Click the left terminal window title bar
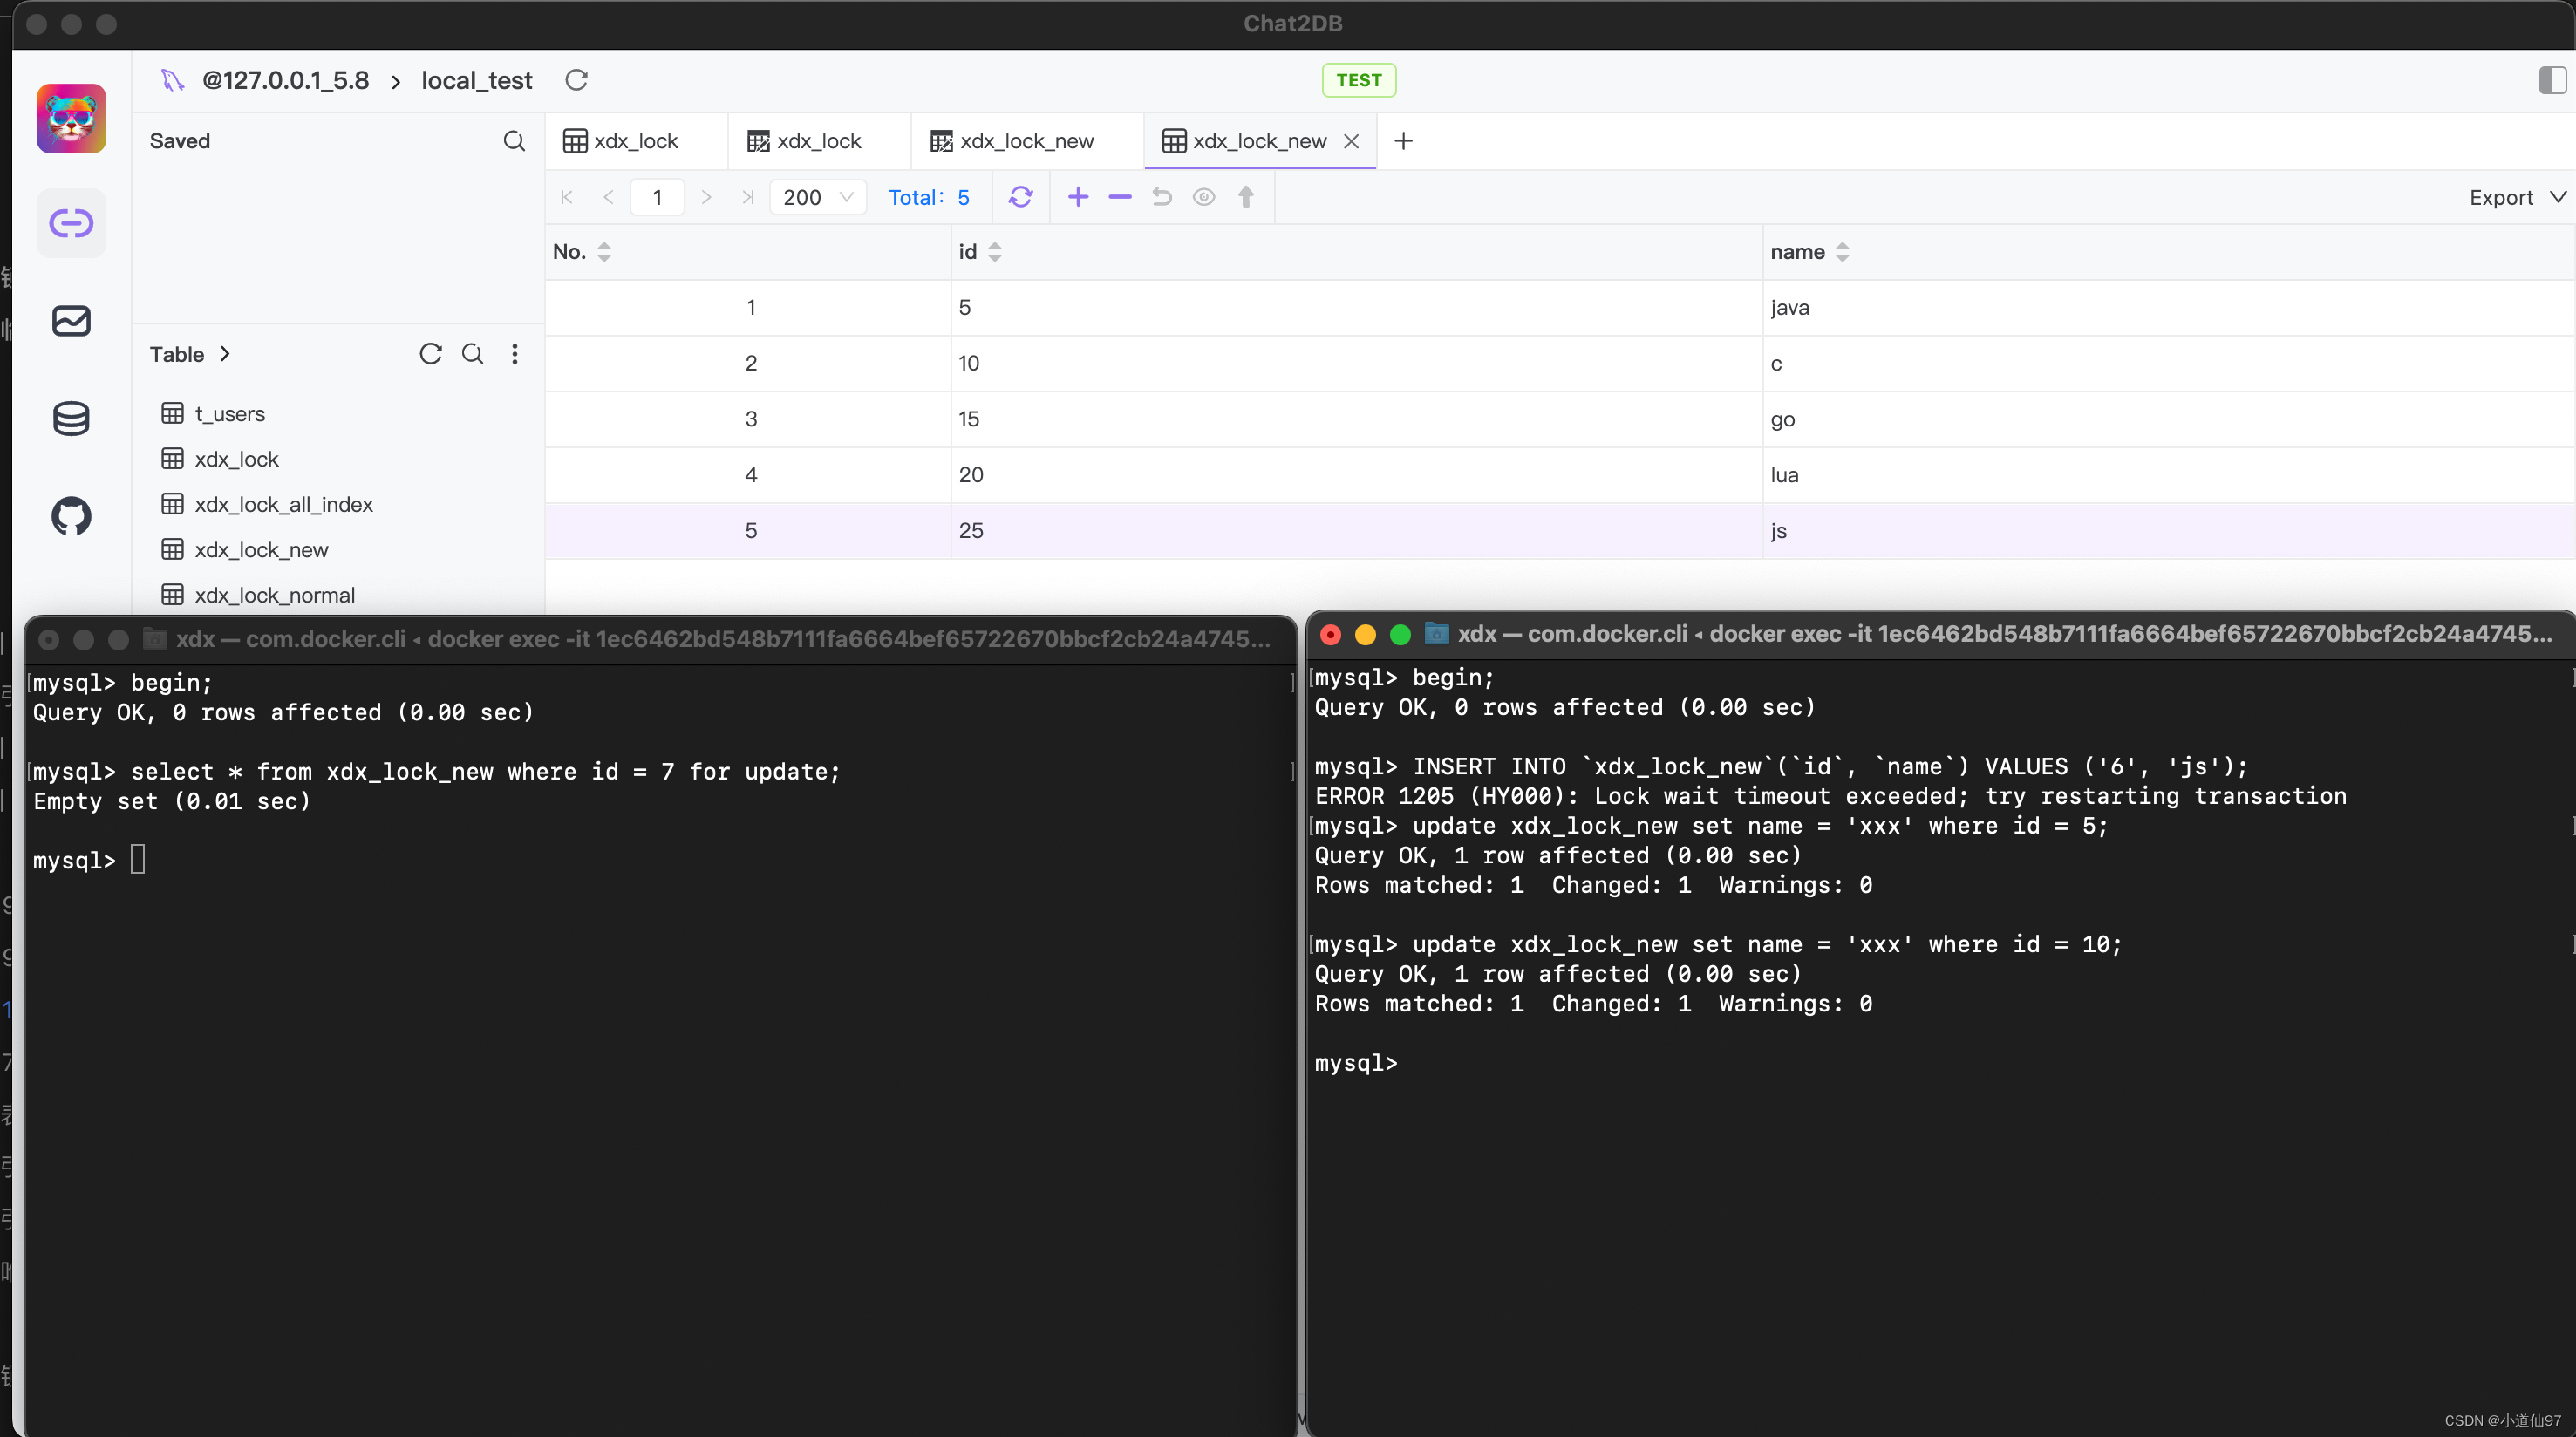 660,639
